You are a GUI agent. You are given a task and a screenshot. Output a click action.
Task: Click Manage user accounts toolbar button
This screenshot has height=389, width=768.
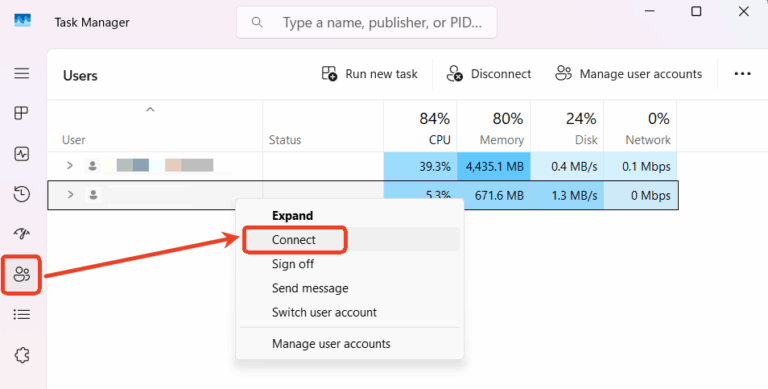[x=628, y=74]
